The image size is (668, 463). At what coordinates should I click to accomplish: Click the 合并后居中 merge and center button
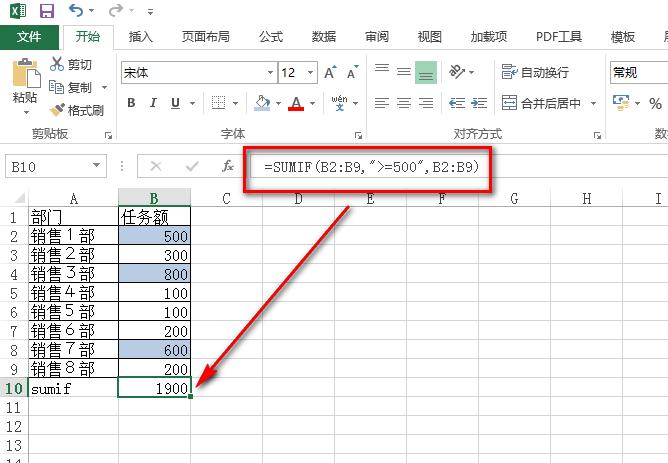pos(541,103)
